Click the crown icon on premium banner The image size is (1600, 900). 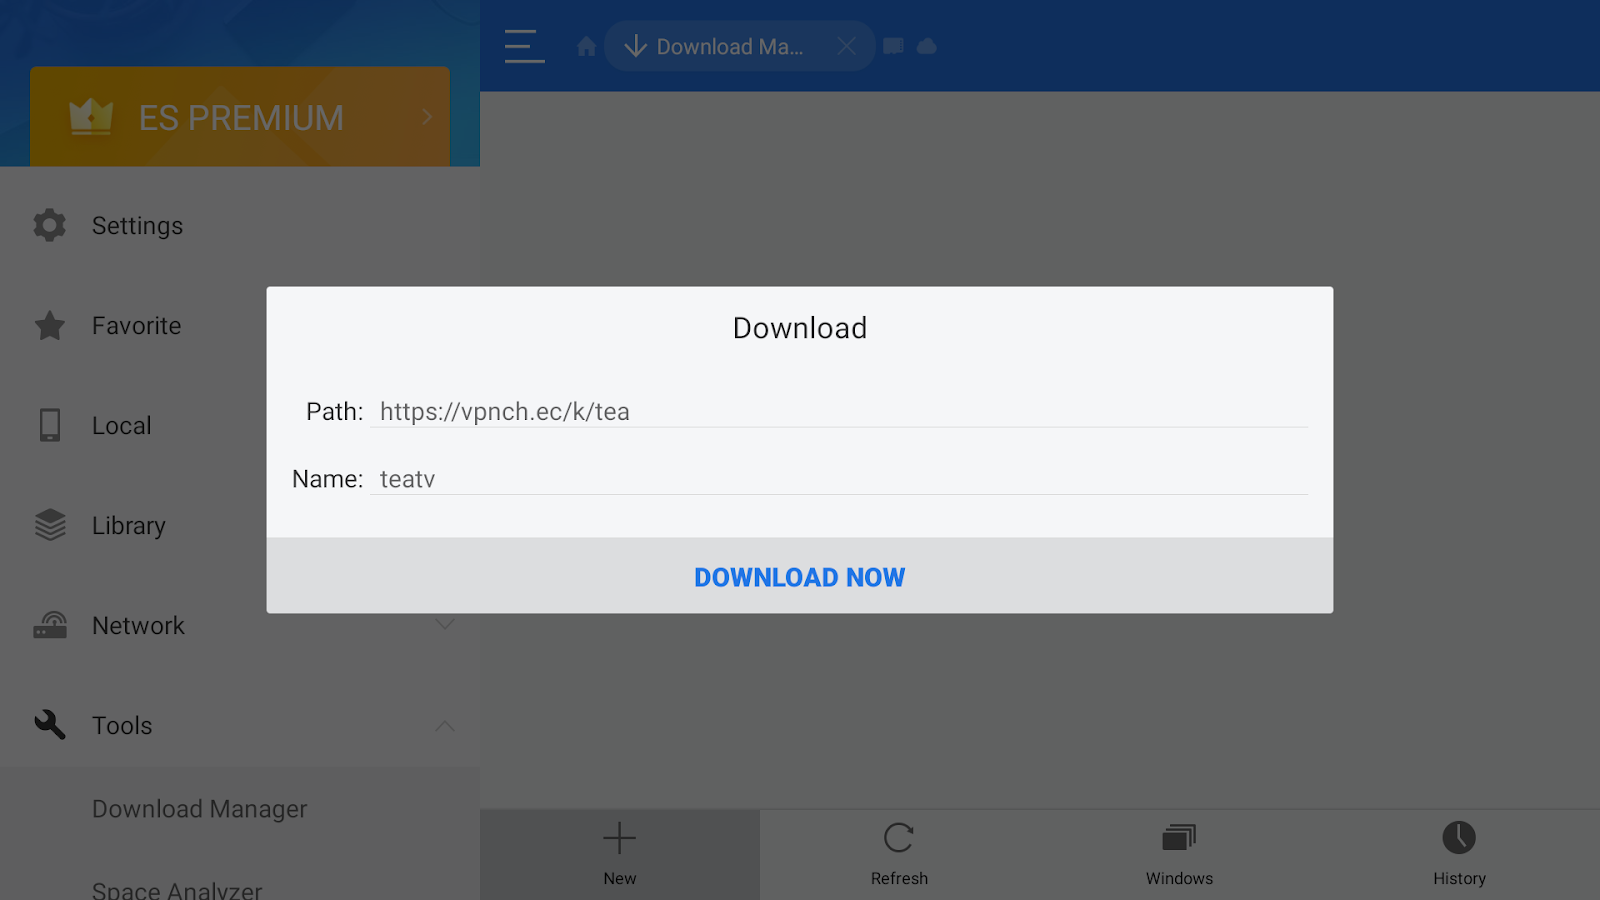pos(91,117)
